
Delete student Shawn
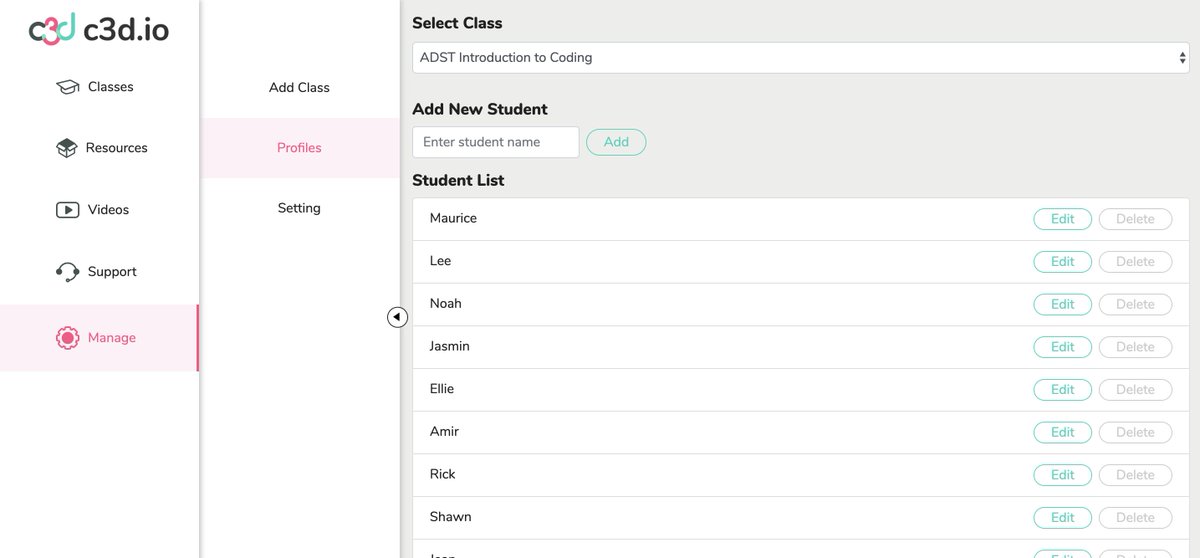pos(1135,518)
